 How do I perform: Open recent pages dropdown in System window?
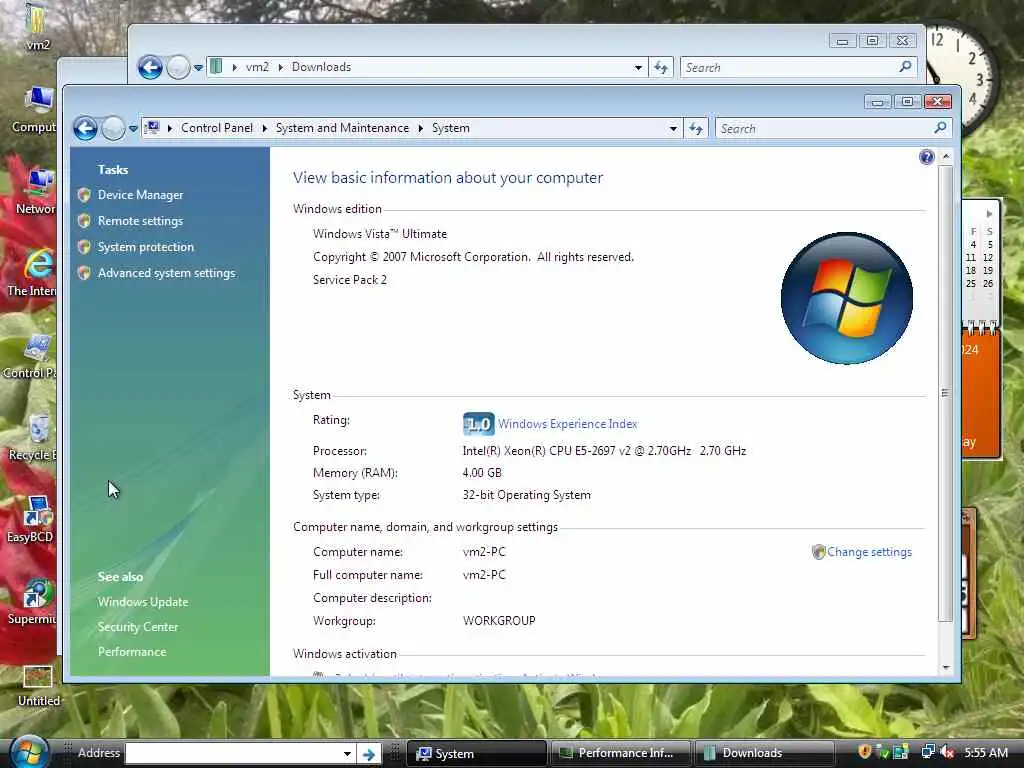click(x=133, y=129)
